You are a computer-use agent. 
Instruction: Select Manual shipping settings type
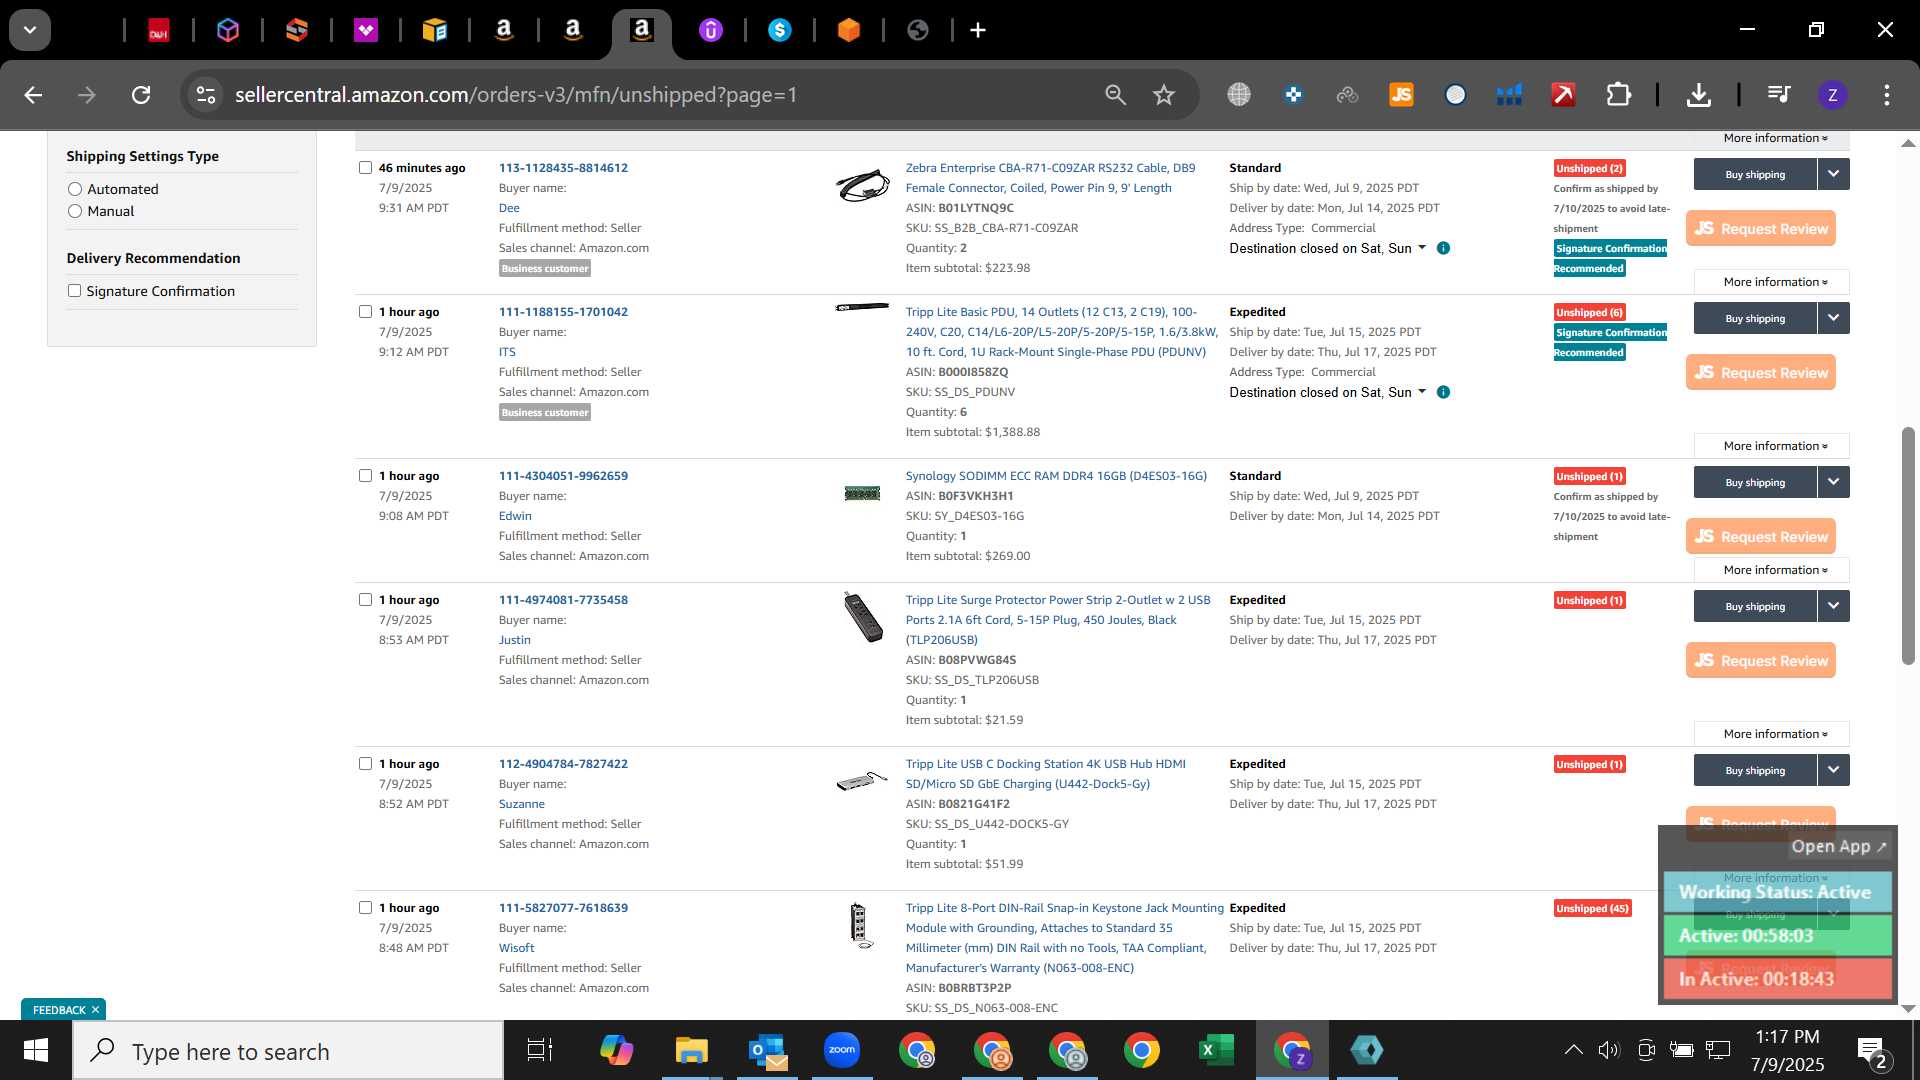(x=75, y=211)
